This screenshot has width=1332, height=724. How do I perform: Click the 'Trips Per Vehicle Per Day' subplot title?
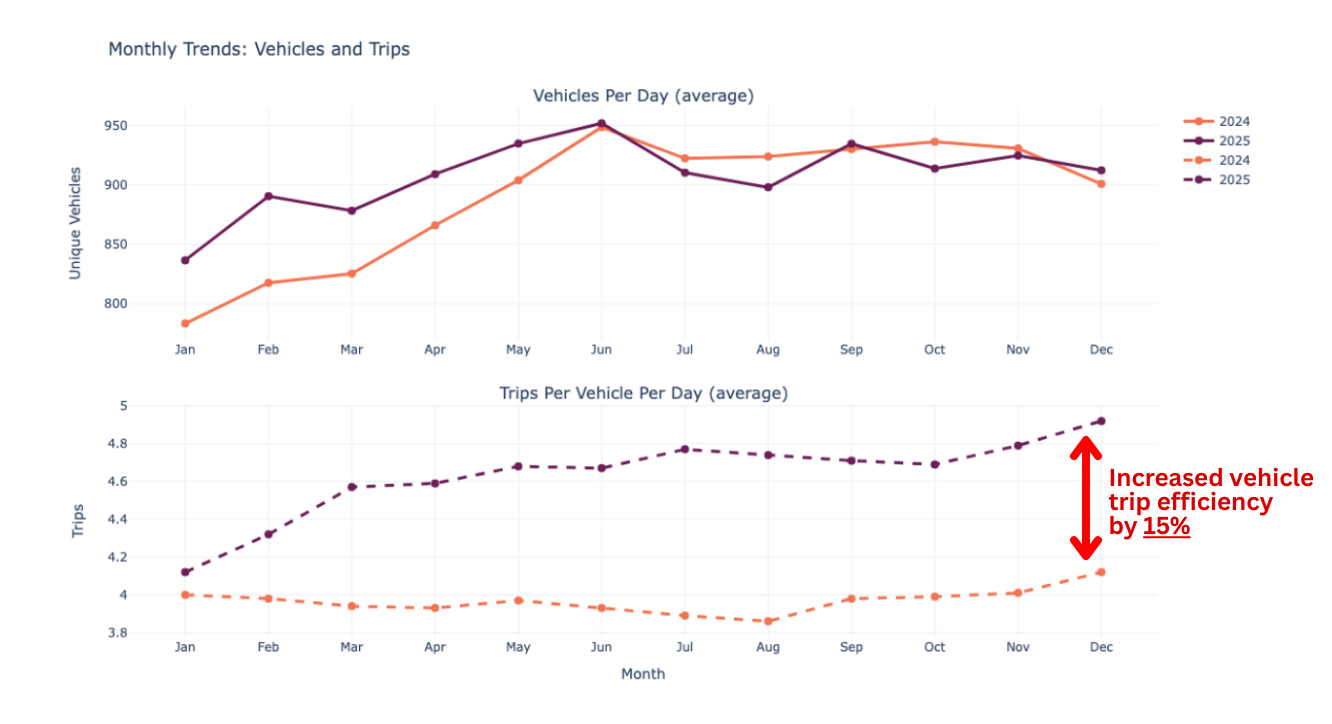click(643, 393)
